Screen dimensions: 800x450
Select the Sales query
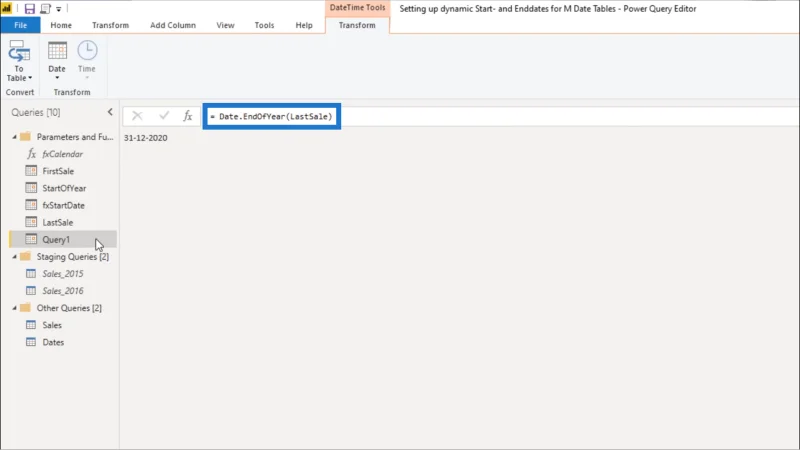click(52, 325)
